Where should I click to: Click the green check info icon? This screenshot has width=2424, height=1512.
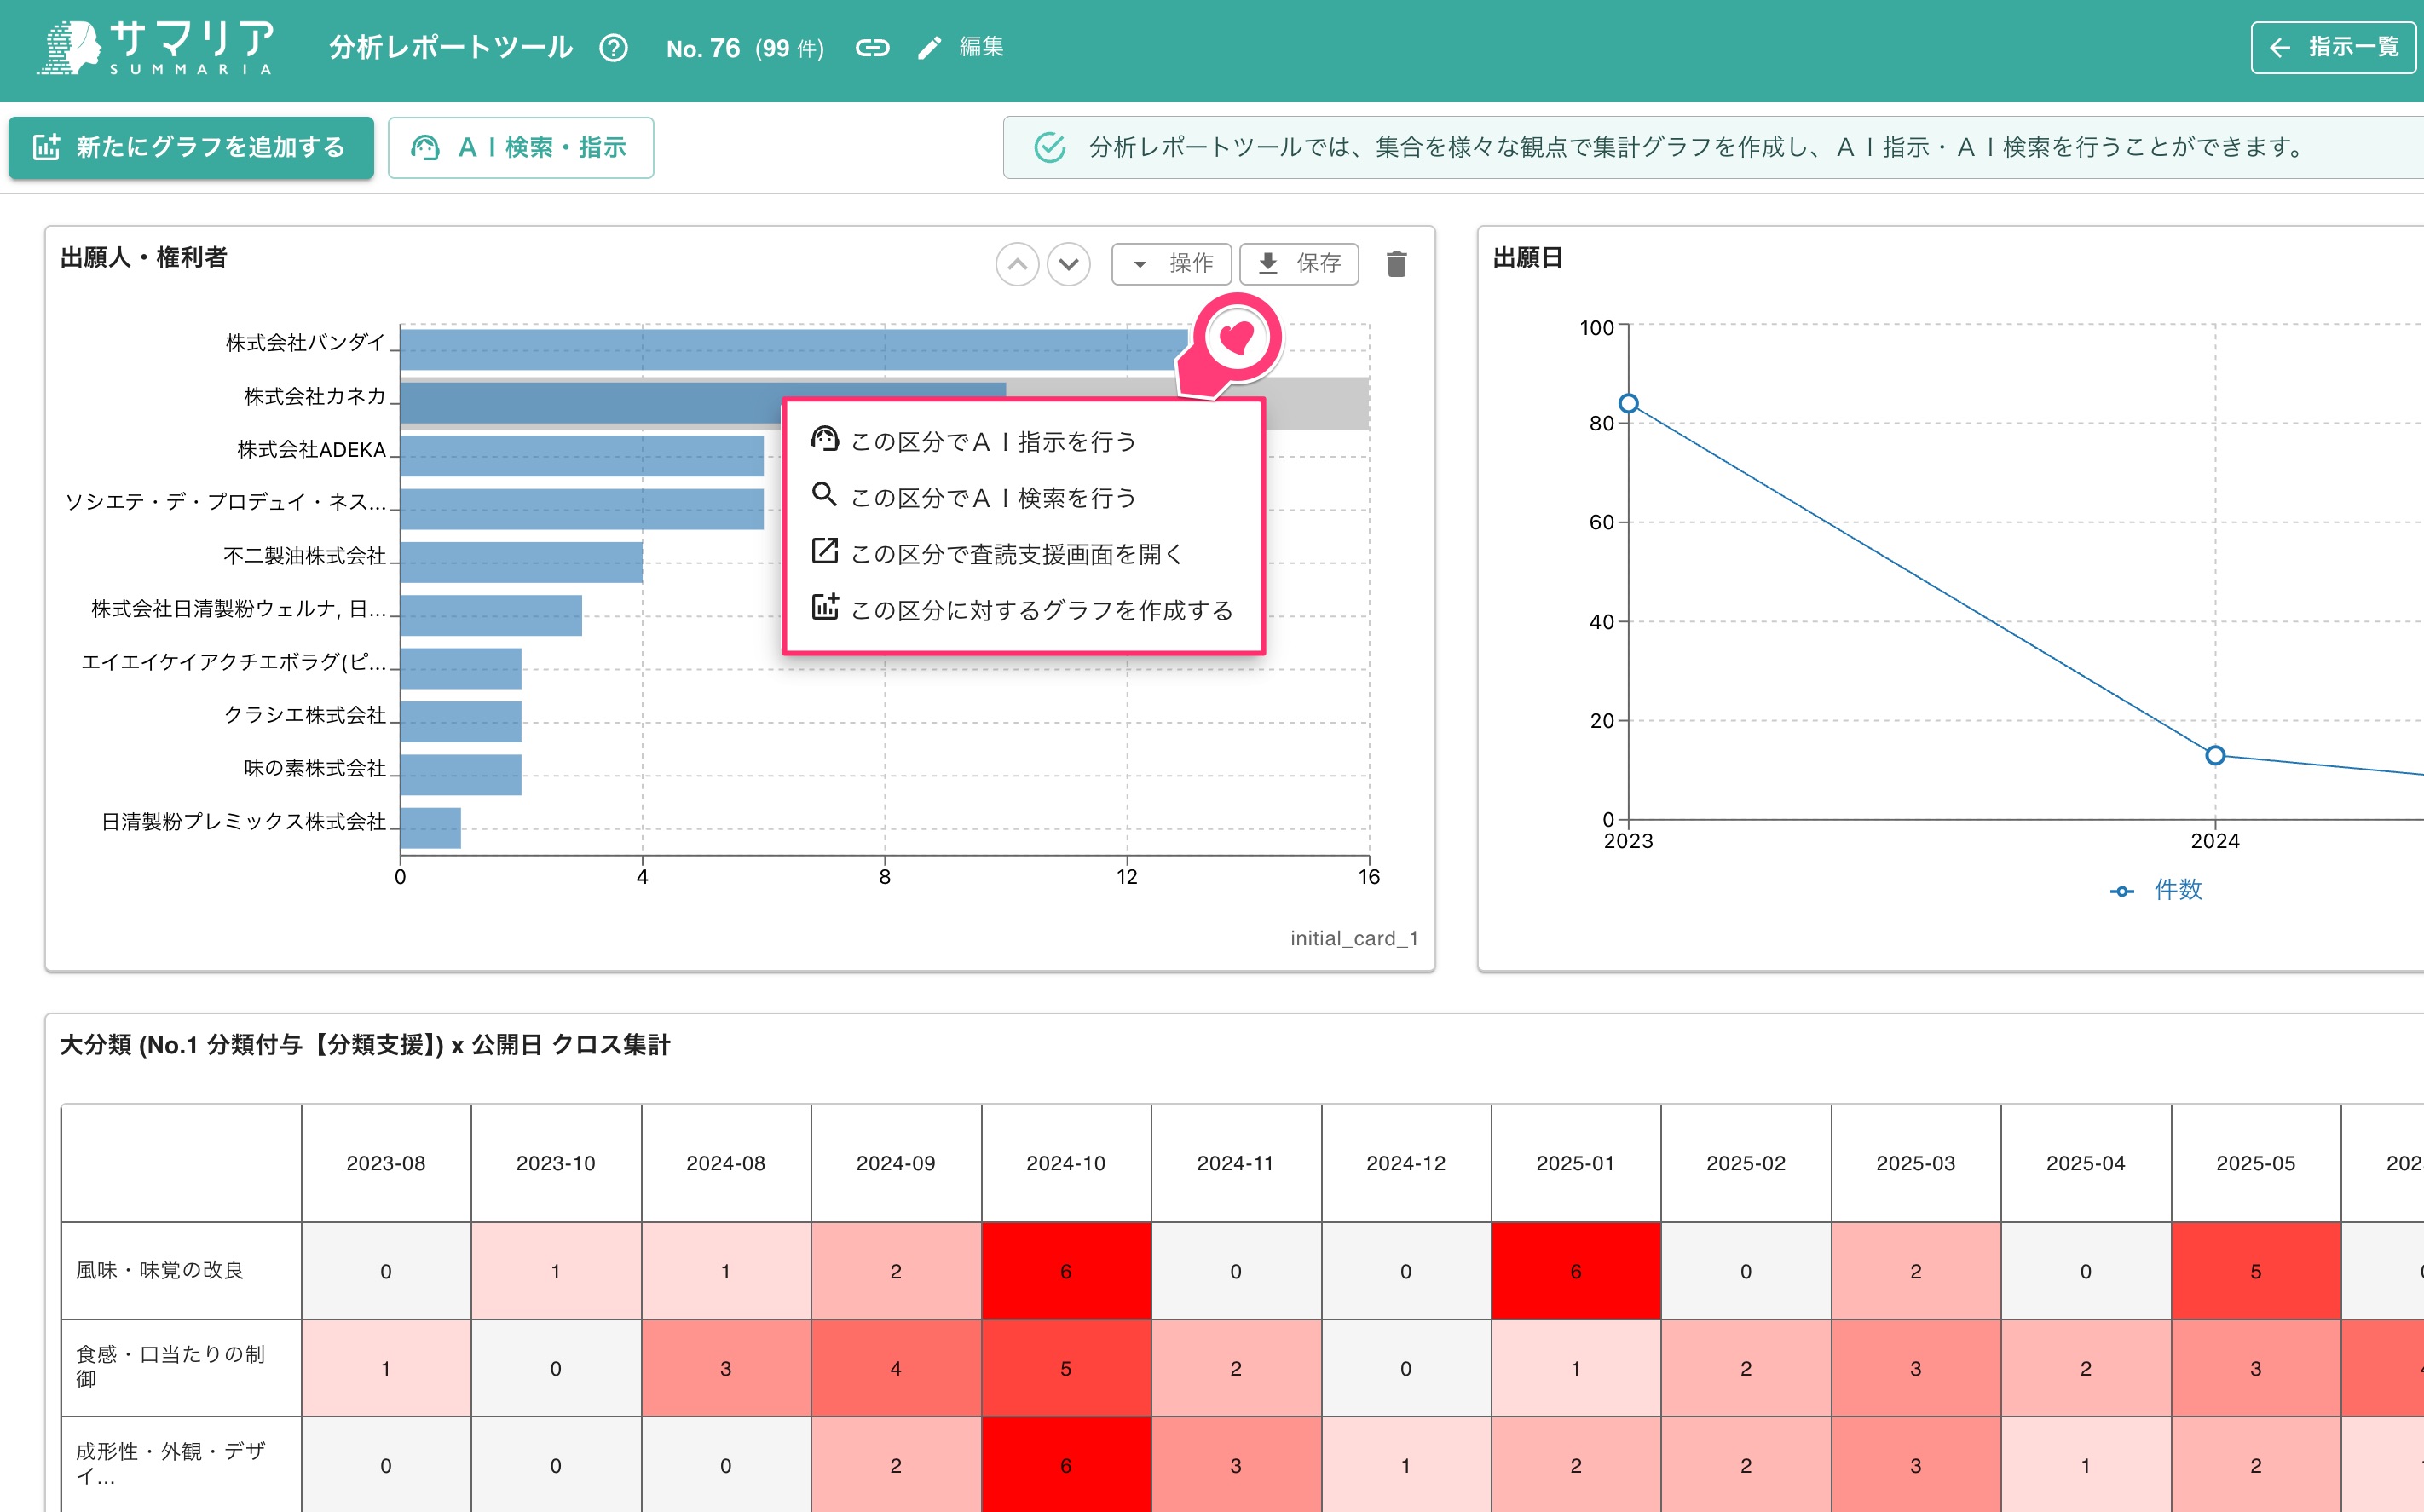coord(1049,148)
